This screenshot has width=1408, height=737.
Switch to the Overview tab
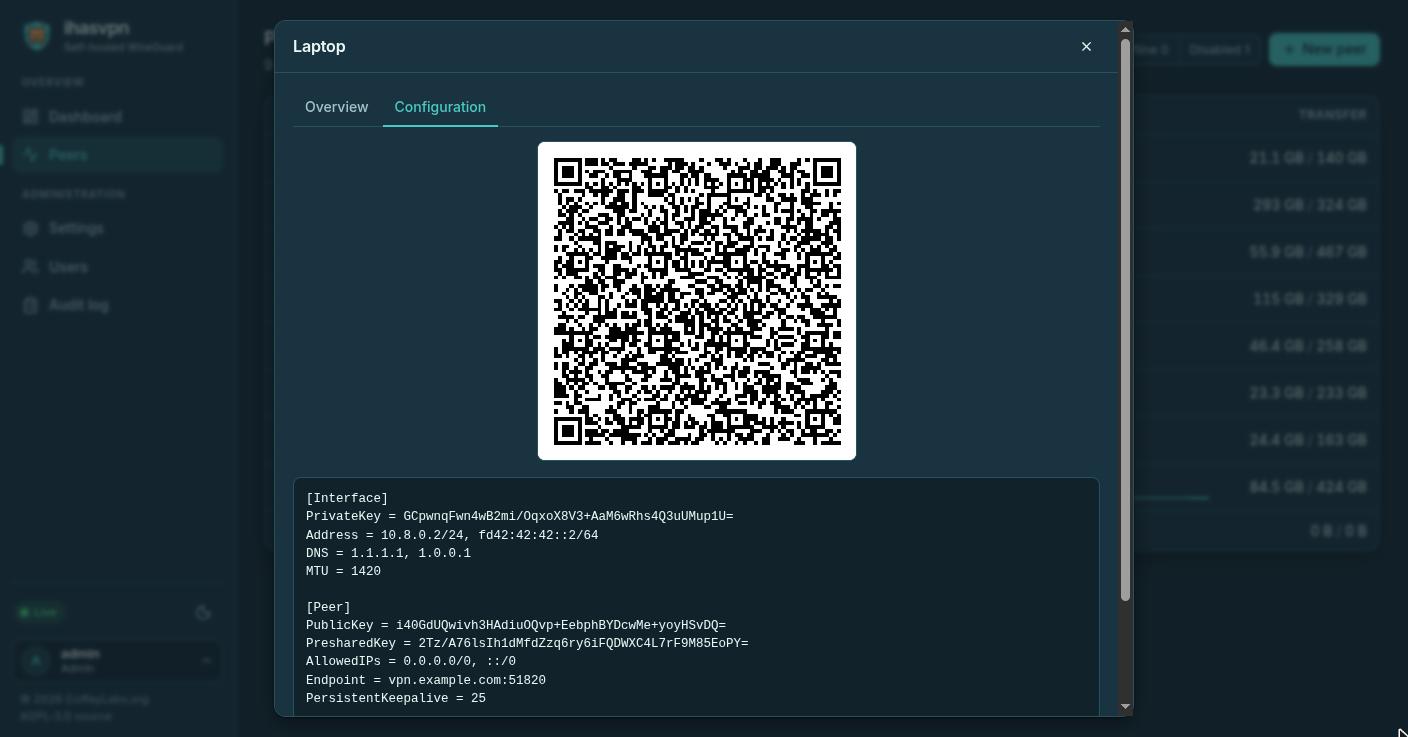point(336,107)
